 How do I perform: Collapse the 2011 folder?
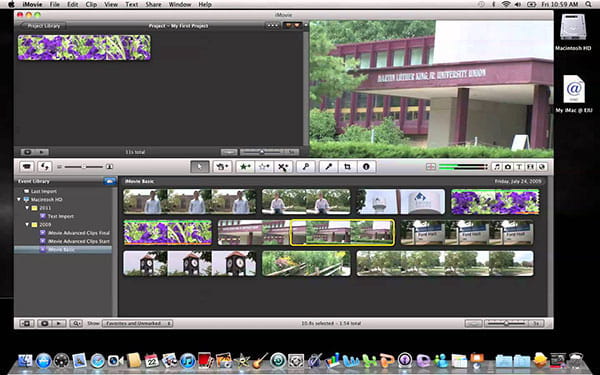tap(27, 208)
